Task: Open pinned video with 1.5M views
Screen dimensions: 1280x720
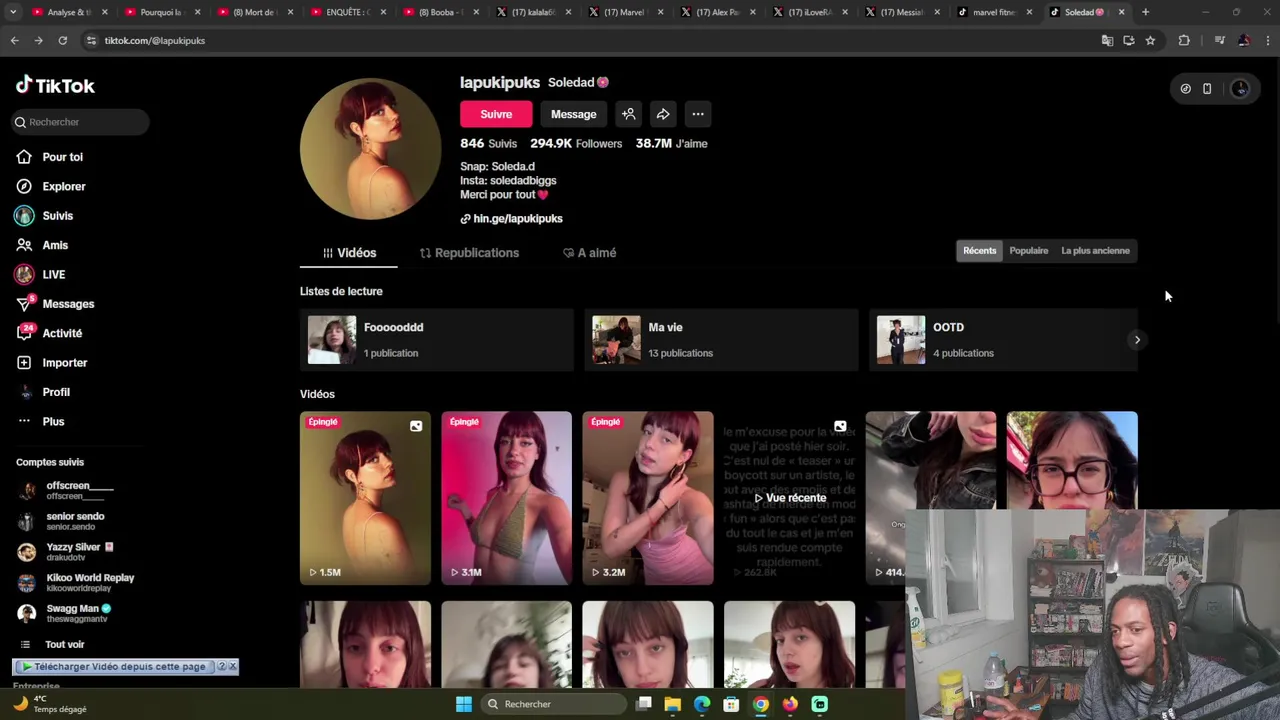Action: point(365,498)
